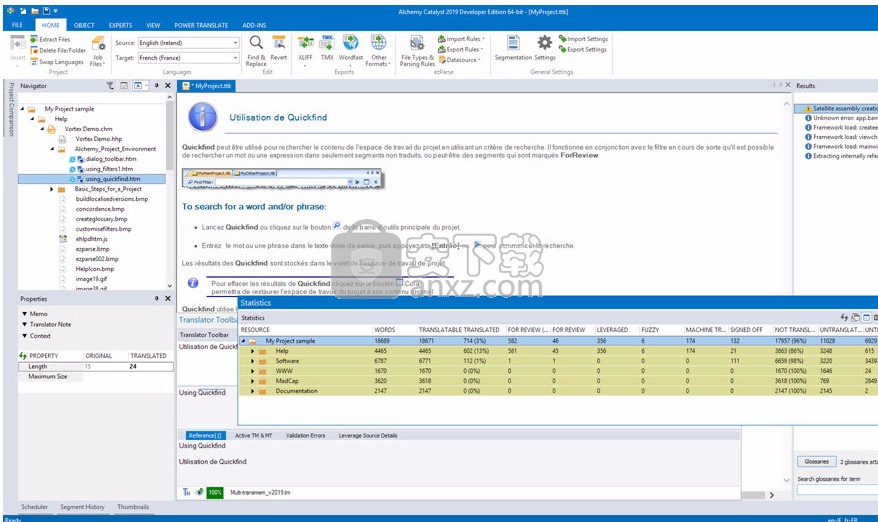Open the general Settings gear icon
Image resolution: width=878 pixels, height=522 pixels.
[x=544, y=48]
